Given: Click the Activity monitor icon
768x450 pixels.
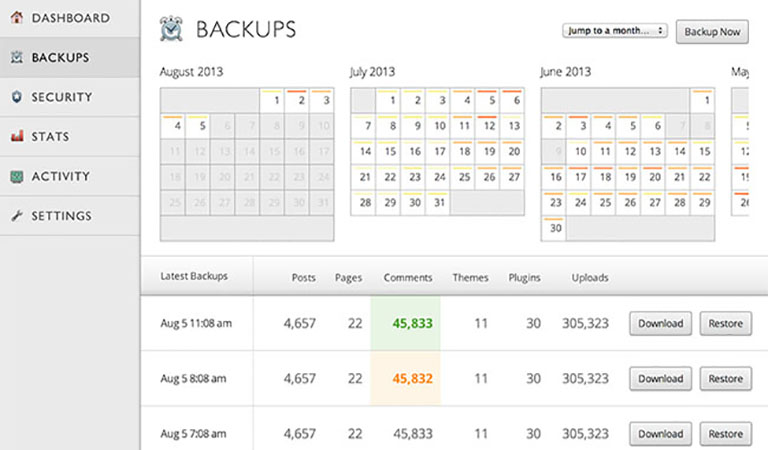Looking at the screenshot, I should [x=17, y=176].
